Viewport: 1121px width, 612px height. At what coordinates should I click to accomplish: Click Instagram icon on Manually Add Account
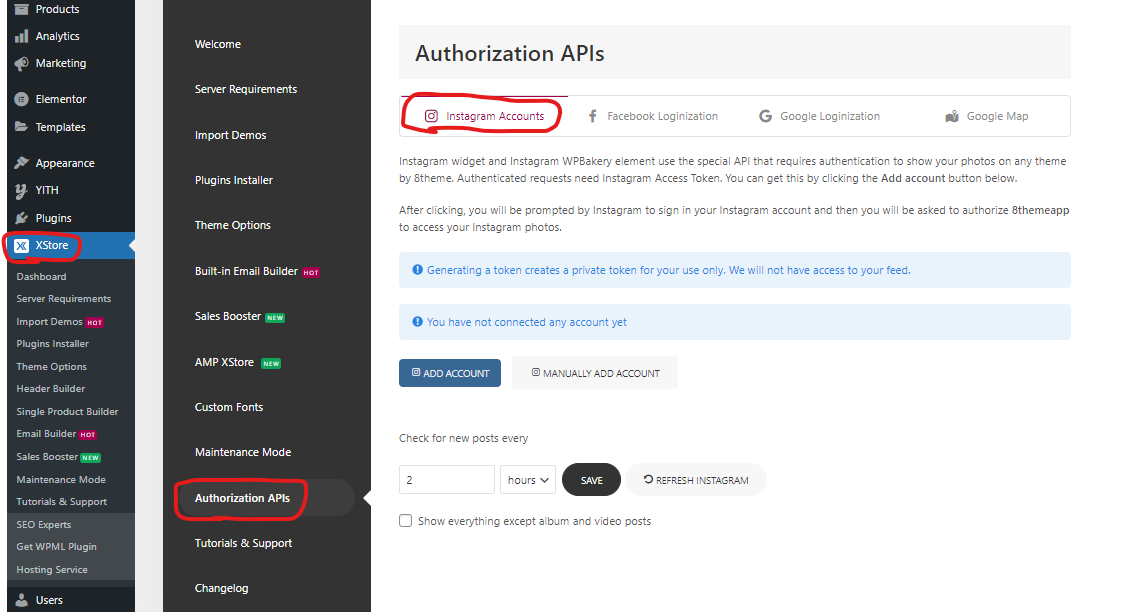535,372
